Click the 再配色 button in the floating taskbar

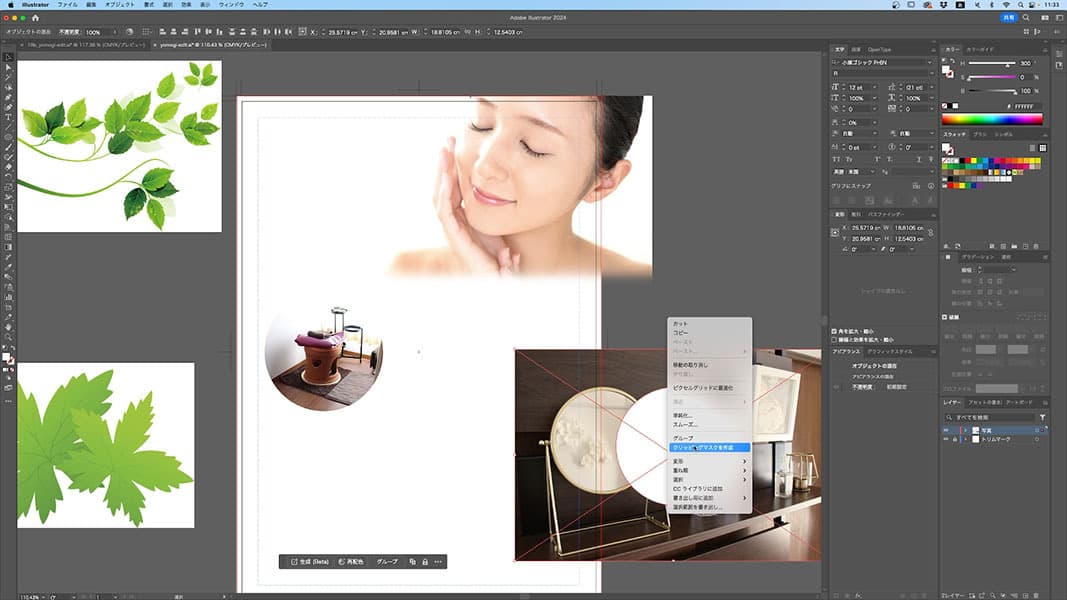point(350,562)
